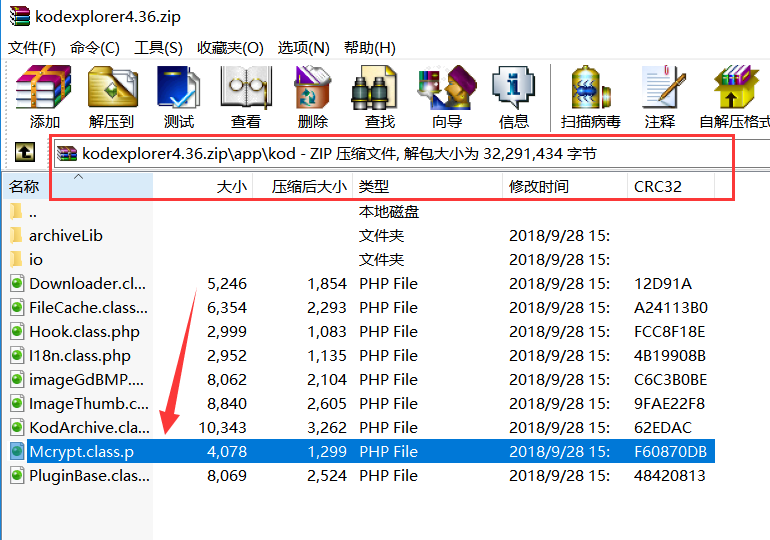
Task: Select the archiveLib folder
Action: (x=66, y=236)
